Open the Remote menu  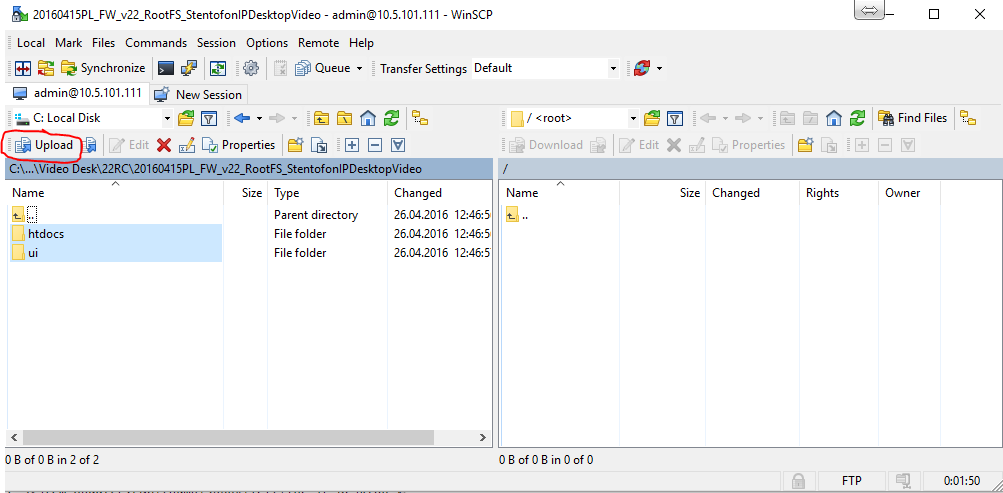(319, 43)
